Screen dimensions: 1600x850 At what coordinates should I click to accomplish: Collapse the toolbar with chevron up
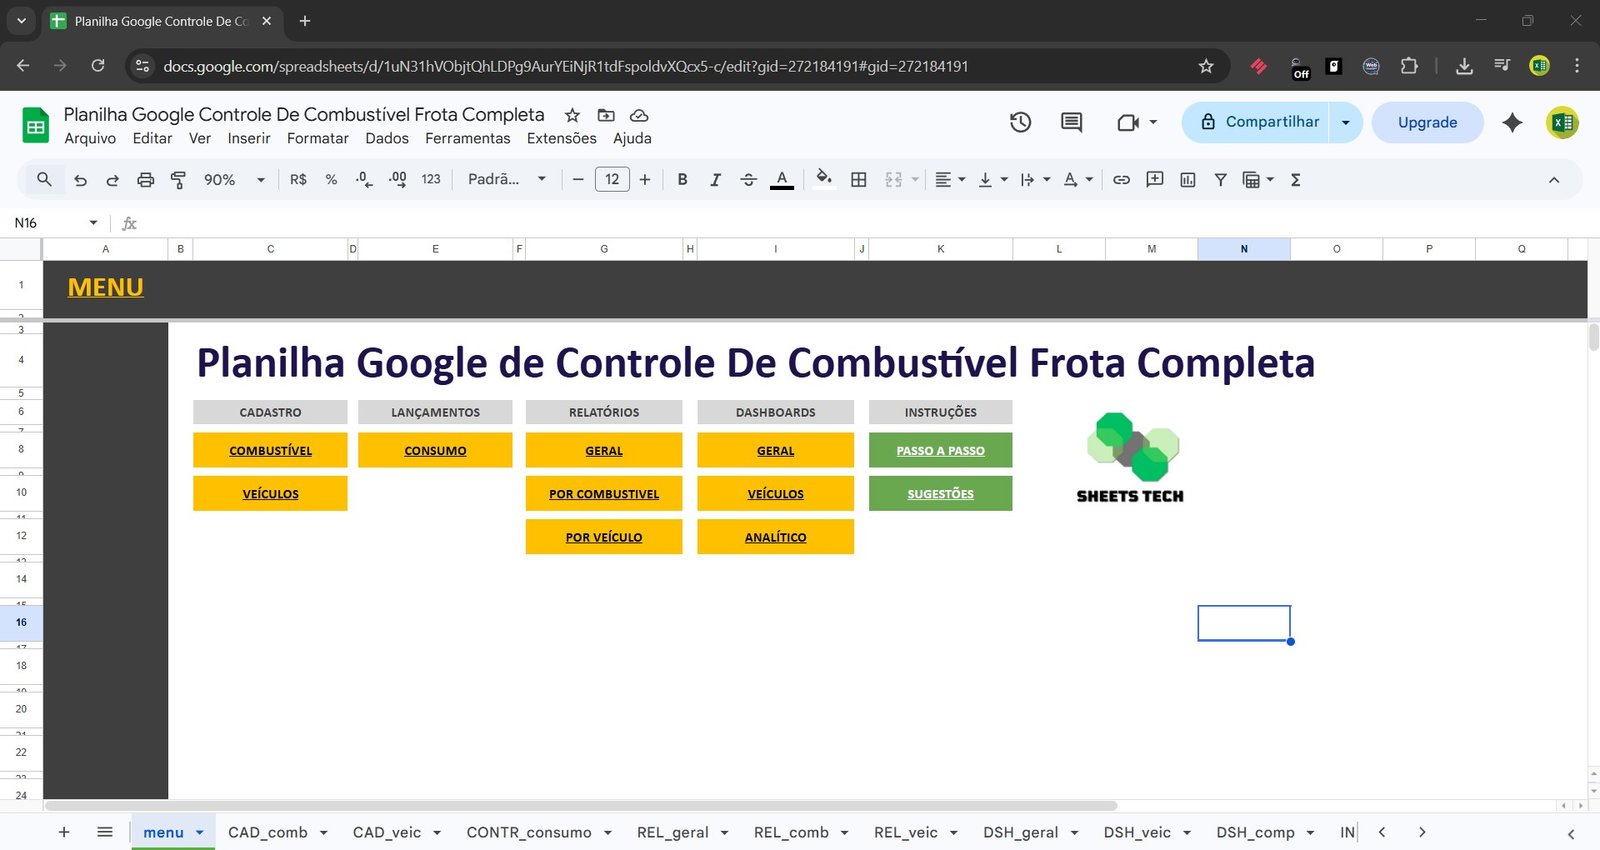1554,180
